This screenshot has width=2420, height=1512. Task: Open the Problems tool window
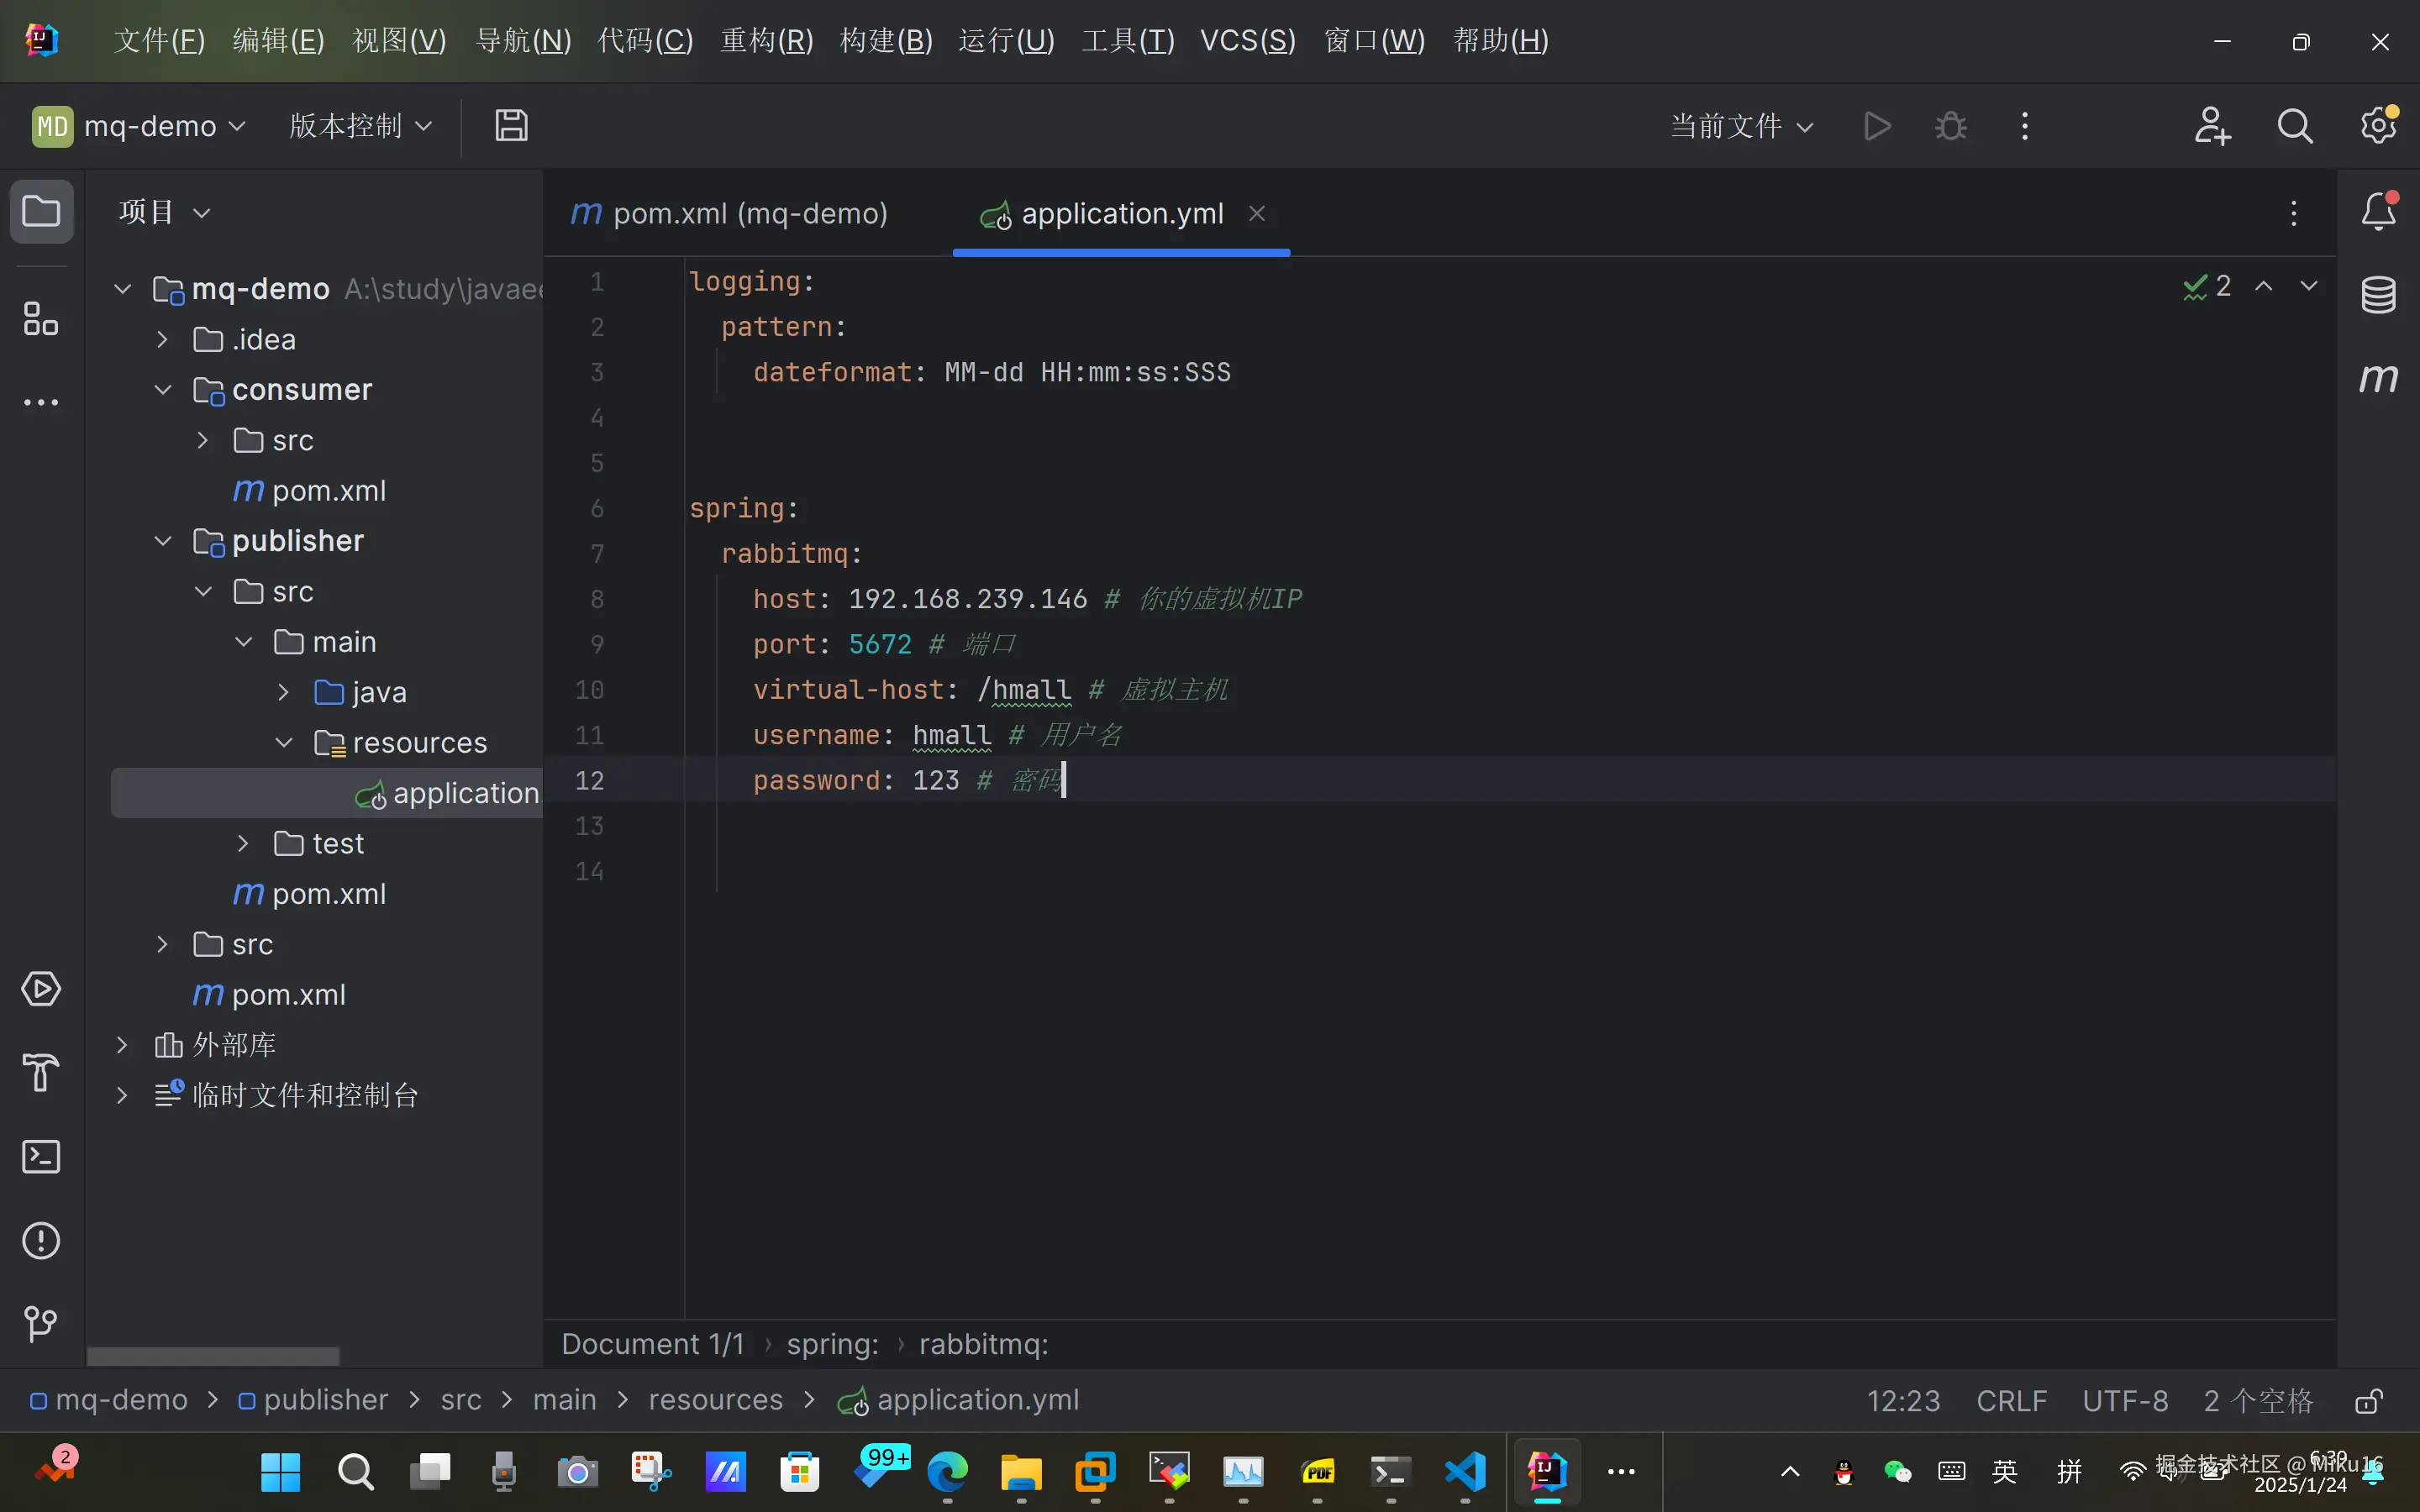click(x=41, y=1241)
